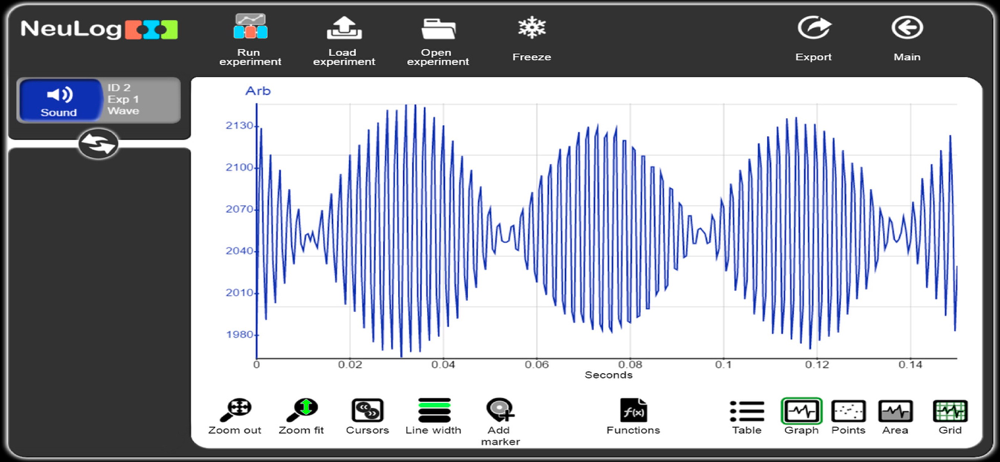Screen dimensions: 1000x462
Task: Toggle Area fill display
Action: [x=895, y=411]
